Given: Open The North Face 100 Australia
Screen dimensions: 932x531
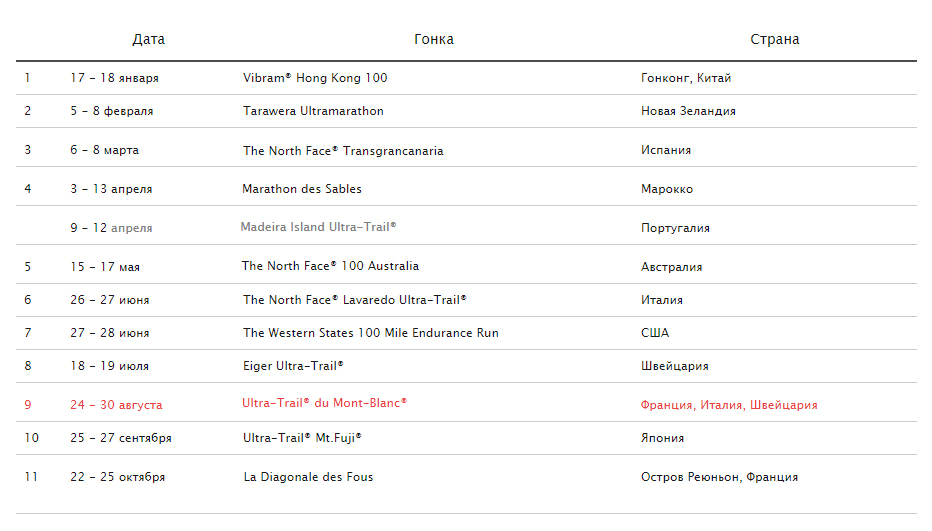Looking at the screenshot, I should point(330,266).
